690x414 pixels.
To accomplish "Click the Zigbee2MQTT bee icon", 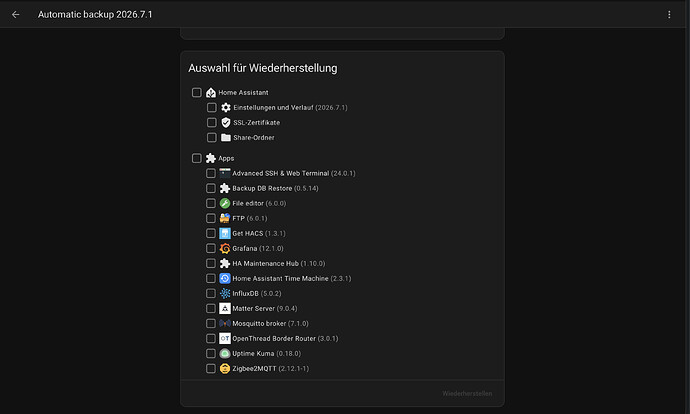I will [x=225, y=369].
